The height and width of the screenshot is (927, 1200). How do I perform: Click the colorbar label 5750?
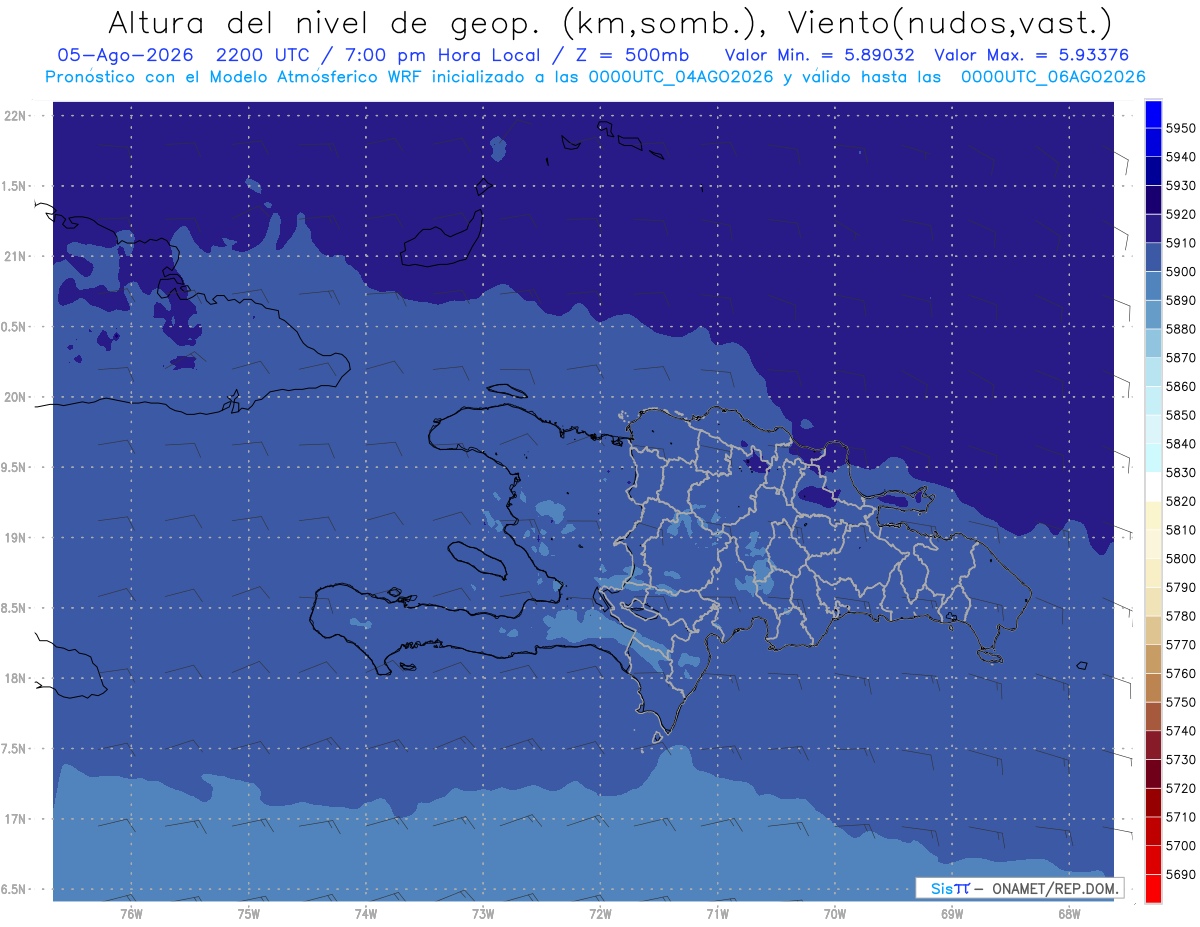click(x=1181, y=702)
